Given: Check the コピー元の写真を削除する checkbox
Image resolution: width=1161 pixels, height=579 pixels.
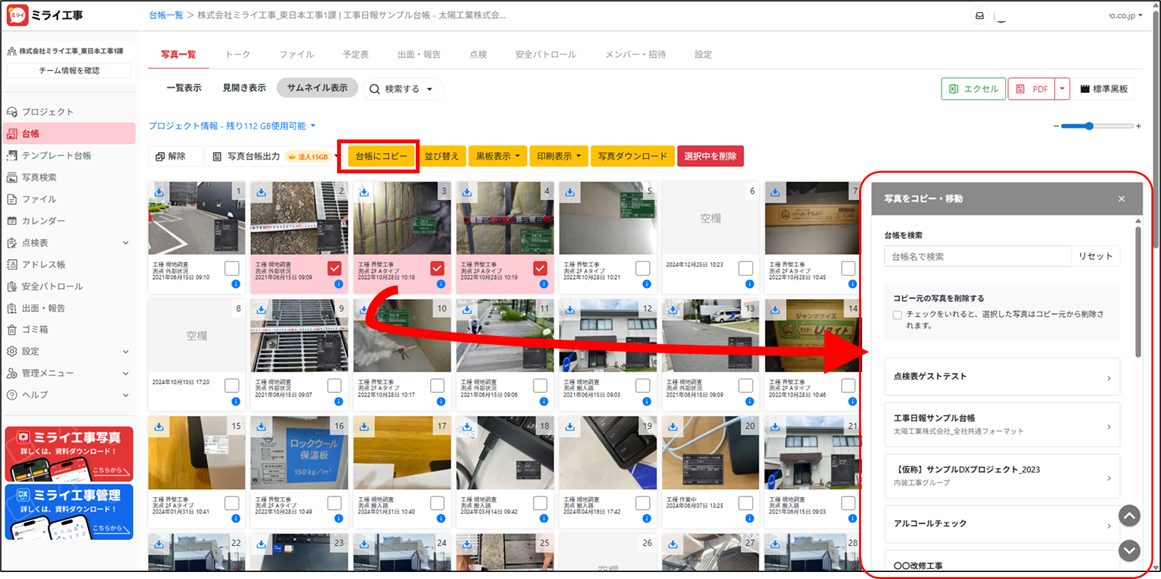Looking at the screenshot, I should [x=897, y=315].
